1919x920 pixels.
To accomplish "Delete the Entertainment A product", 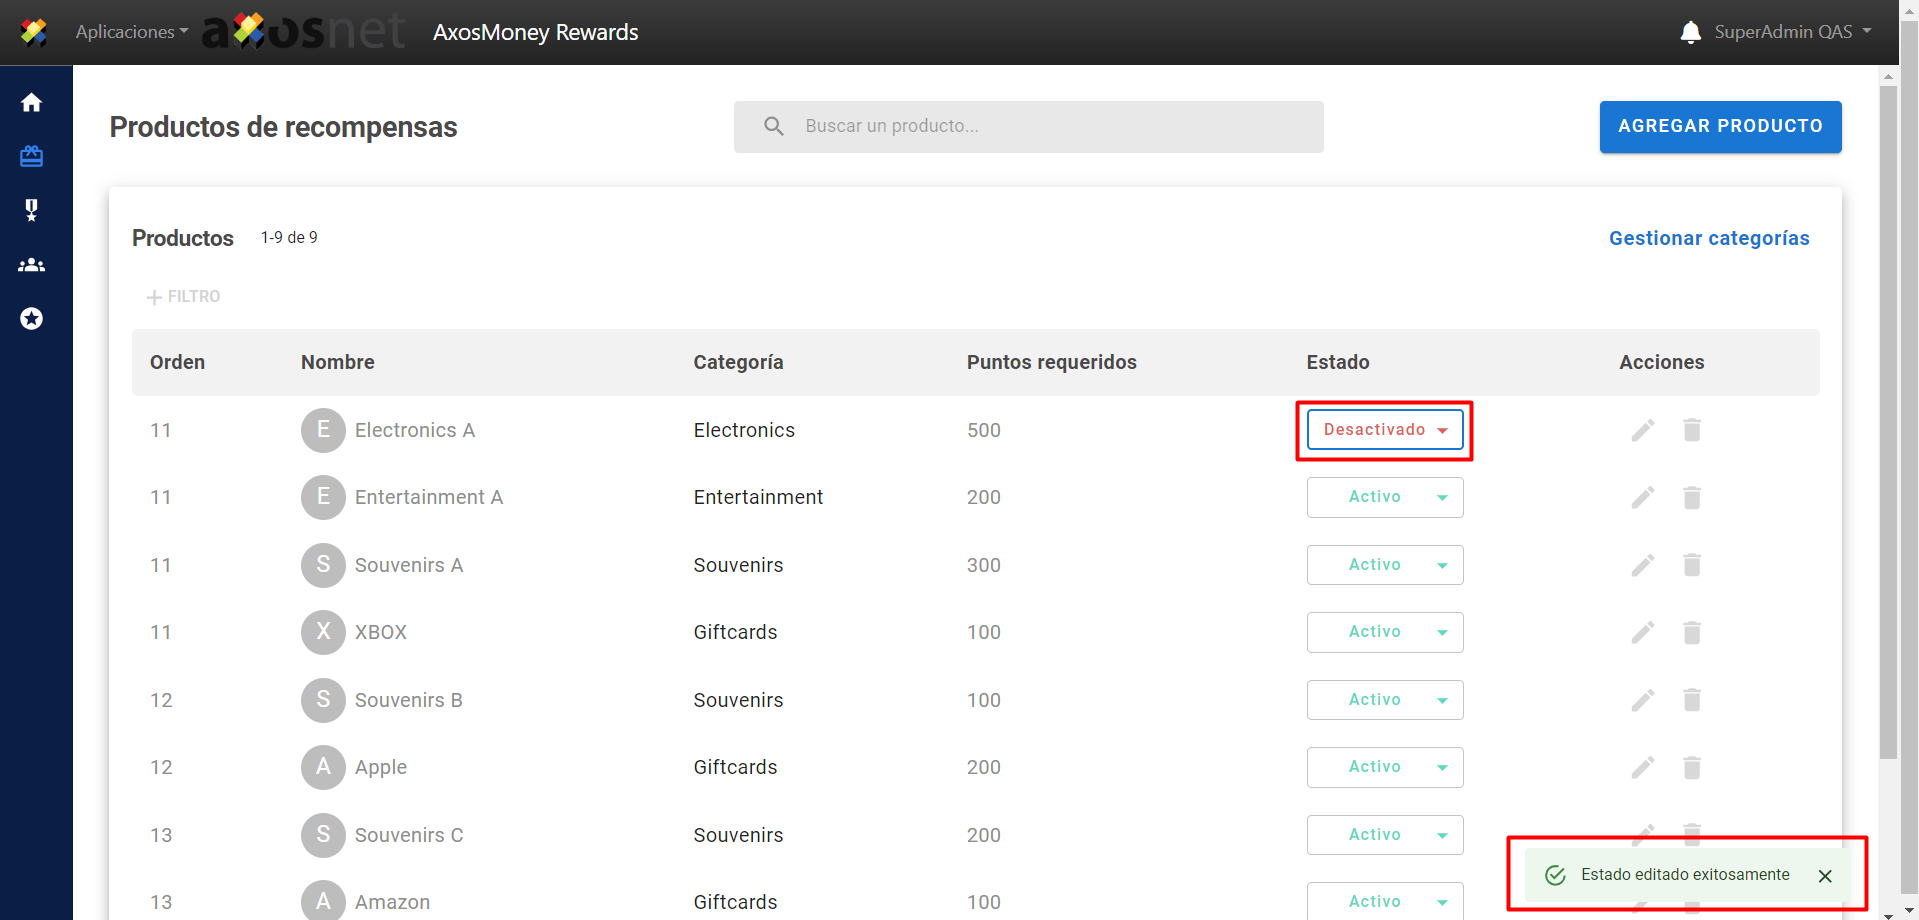I will [1691, 497].
